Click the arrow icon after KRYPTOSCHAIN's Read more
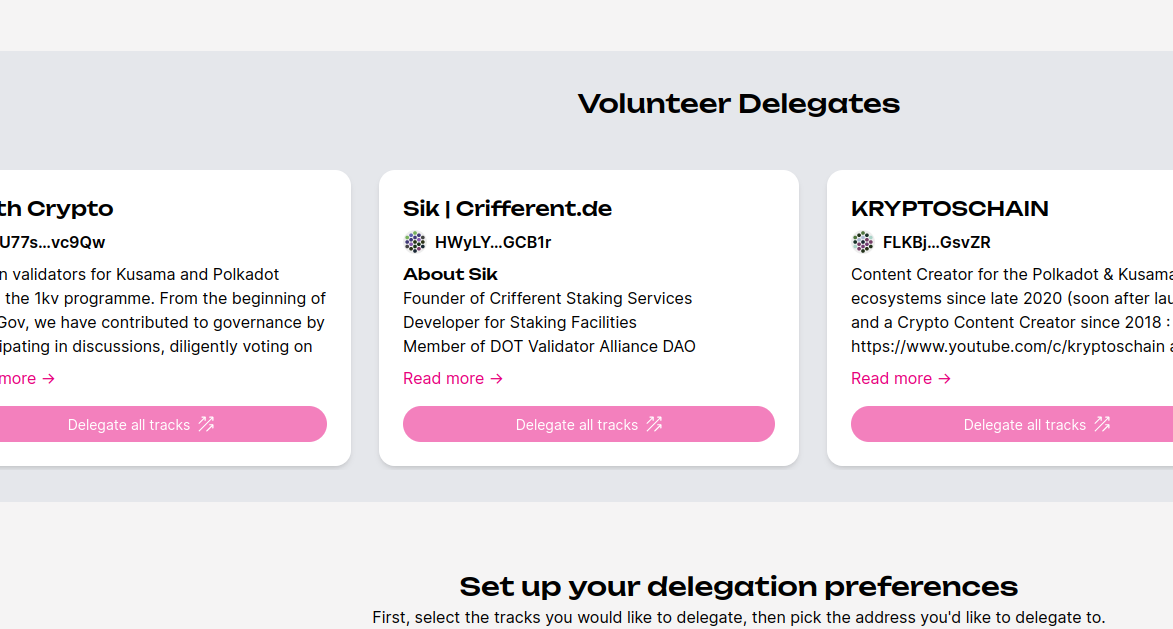1173x629 pixels. pyautogui.click(x=943, y=378)
